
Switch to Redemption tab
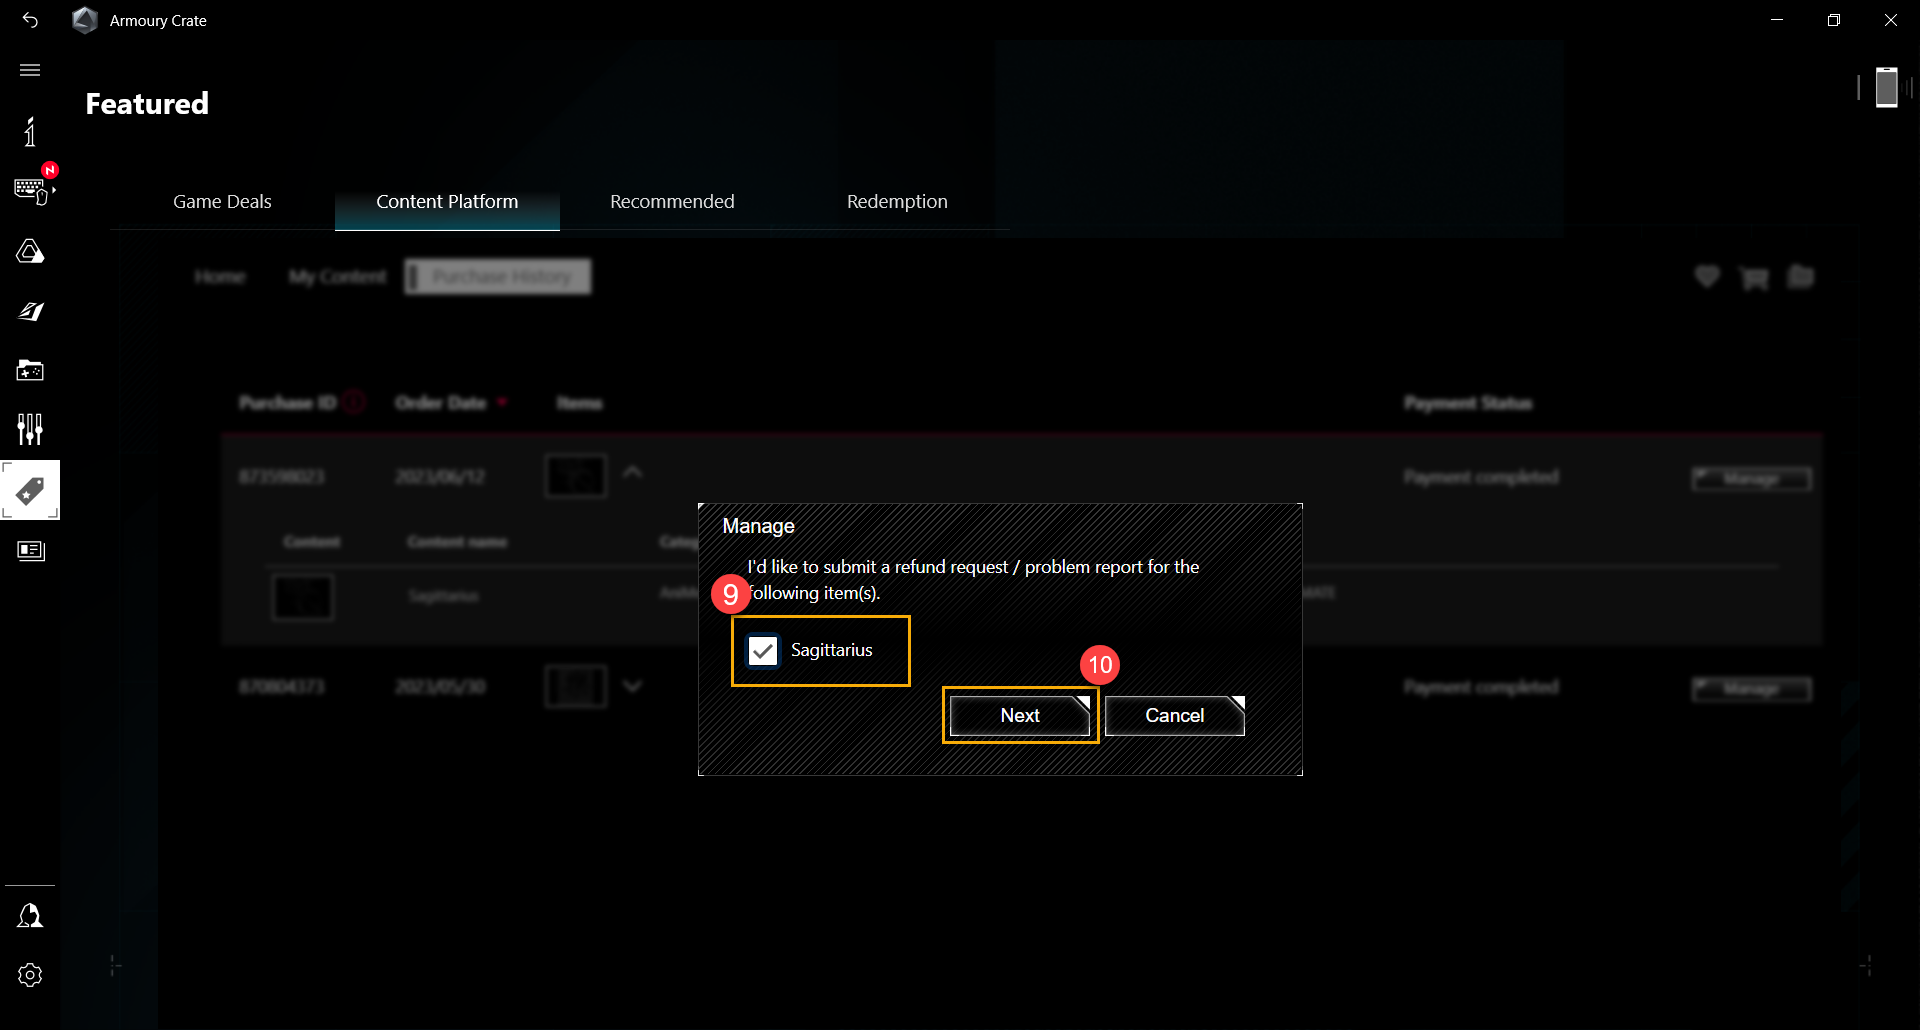click(897, 201)
